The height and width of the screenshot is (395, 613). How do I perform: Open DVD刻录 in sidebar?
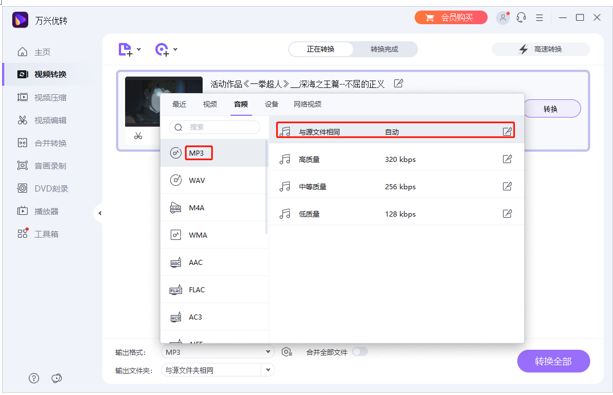pyautogui.click(x=42, y=189)
